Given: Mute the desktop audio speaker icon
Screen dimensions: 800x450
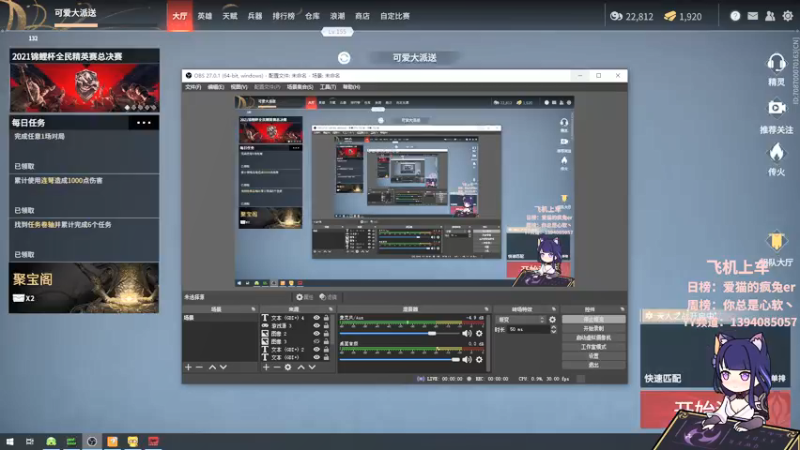Looking at the screenshot, I should click(467, 360).
